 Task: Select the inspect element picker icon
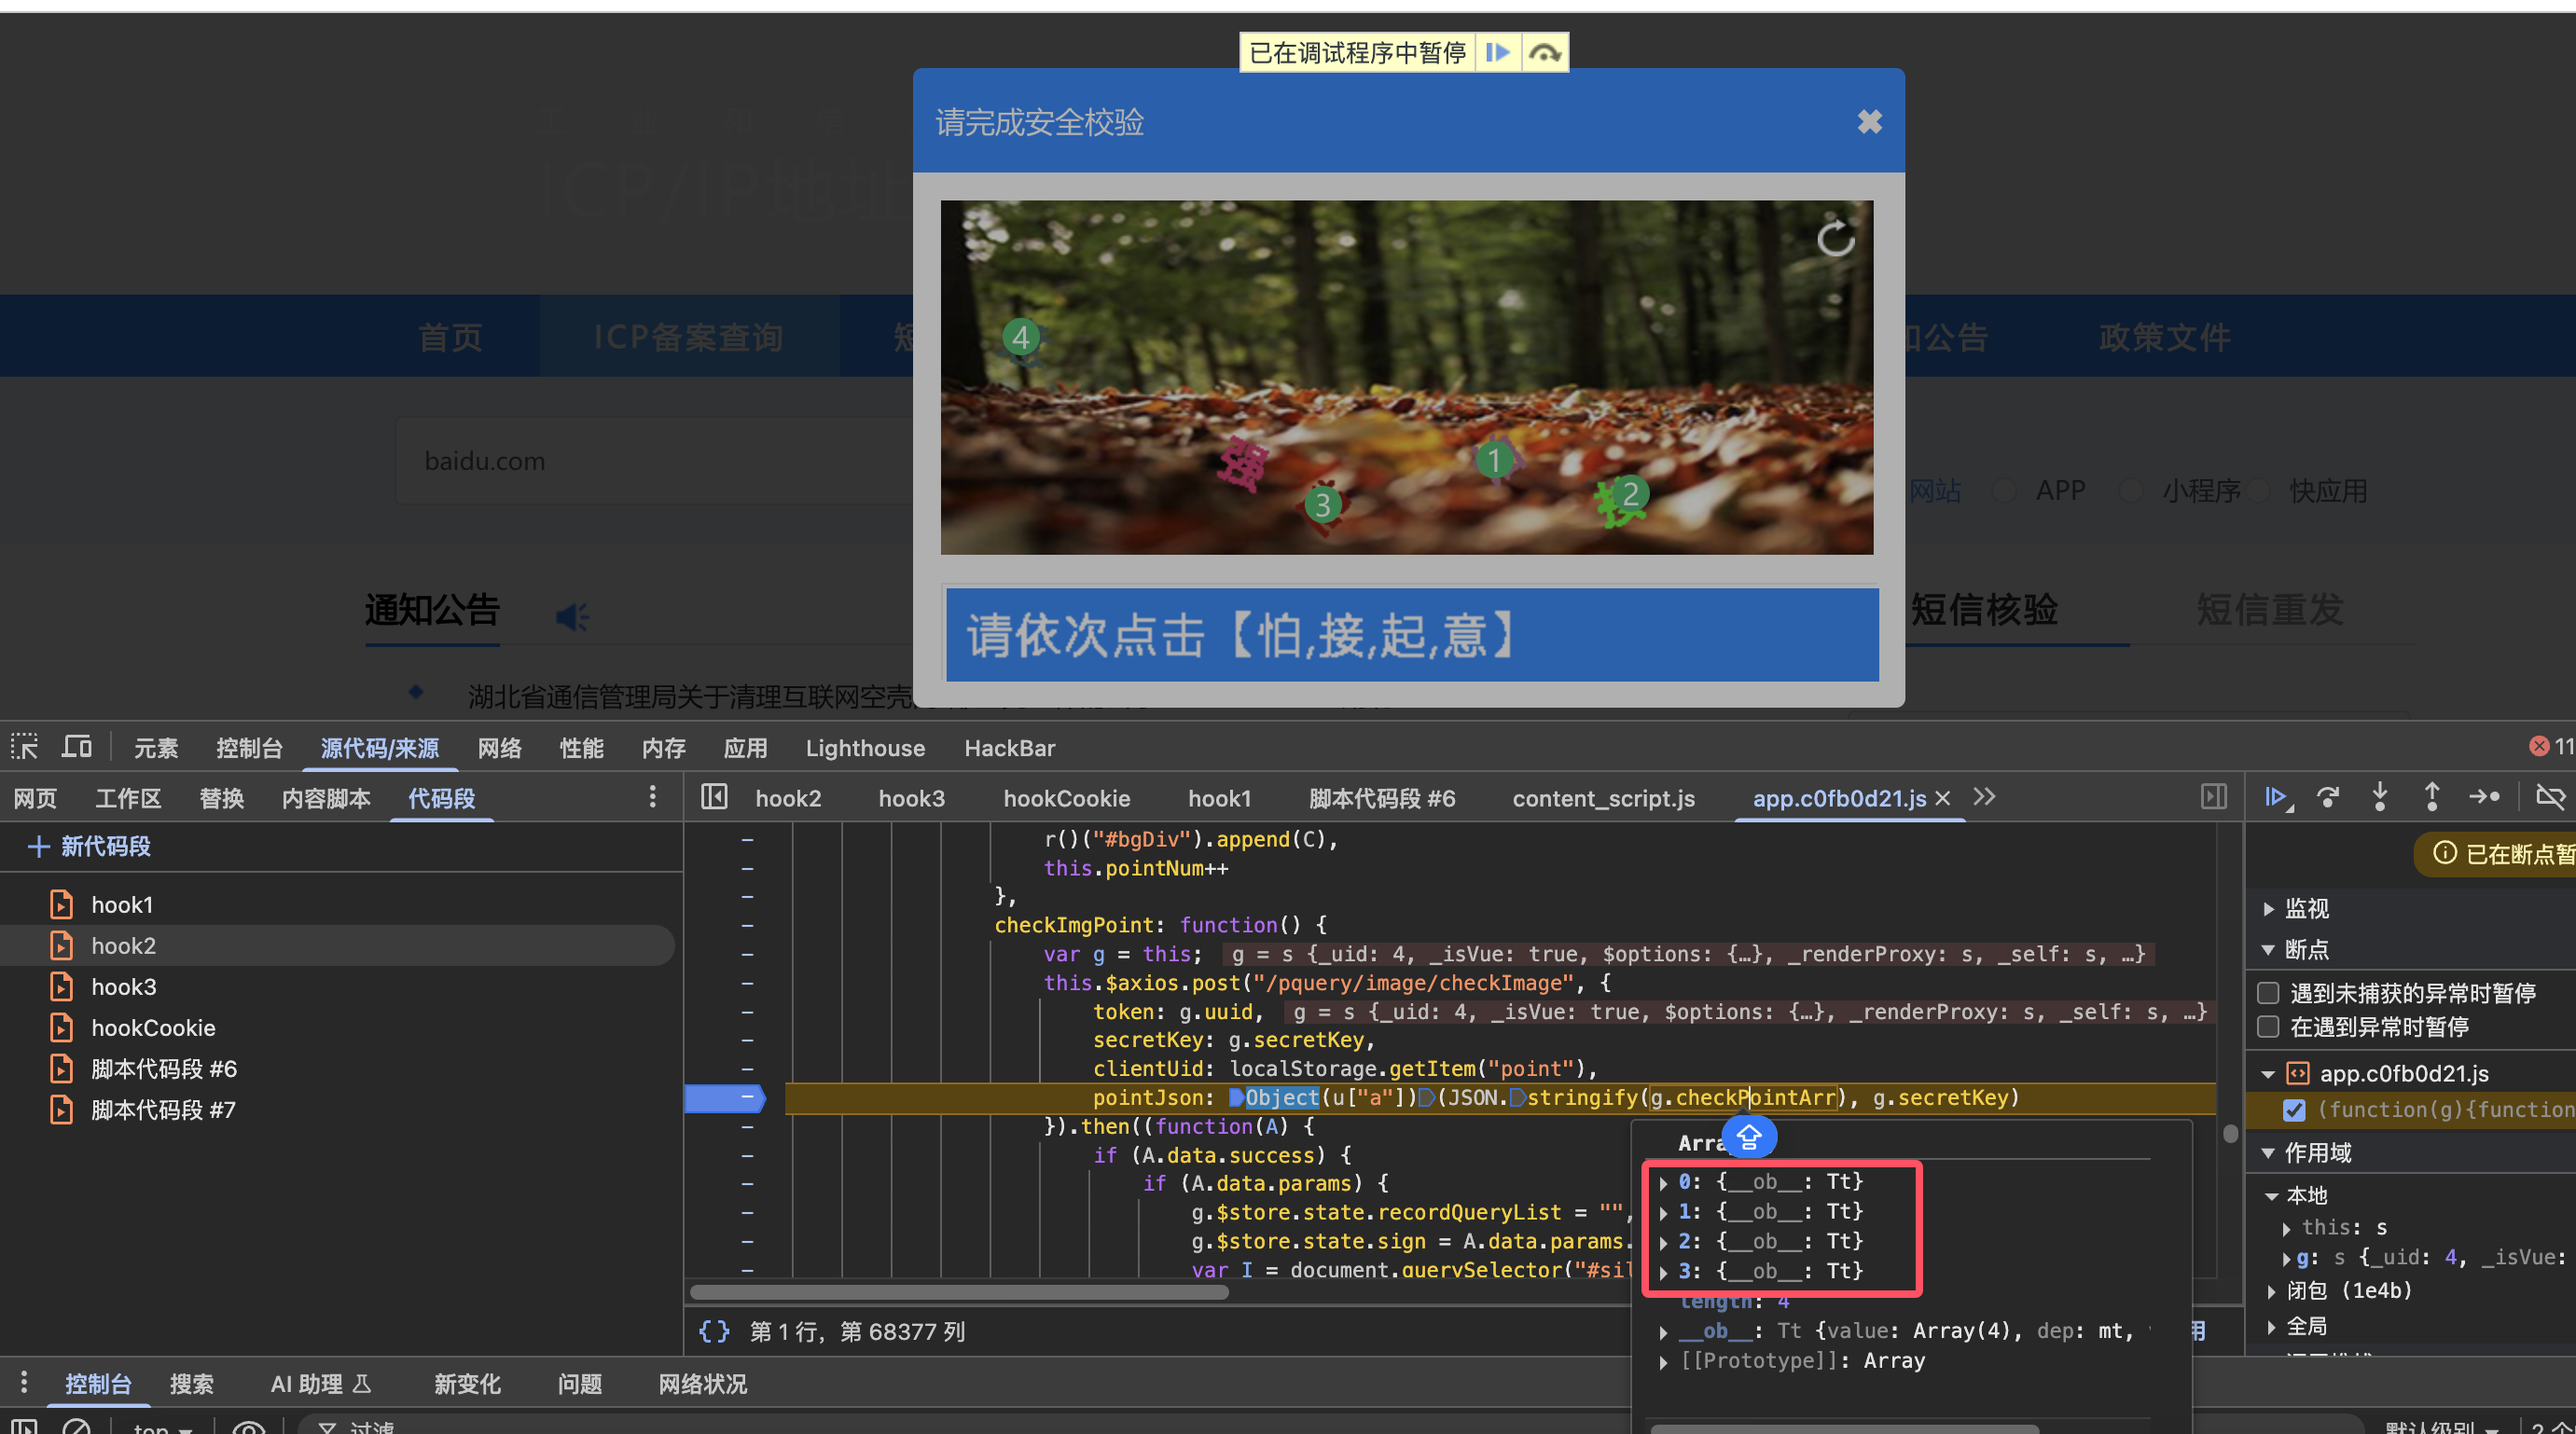coord(25,747)
